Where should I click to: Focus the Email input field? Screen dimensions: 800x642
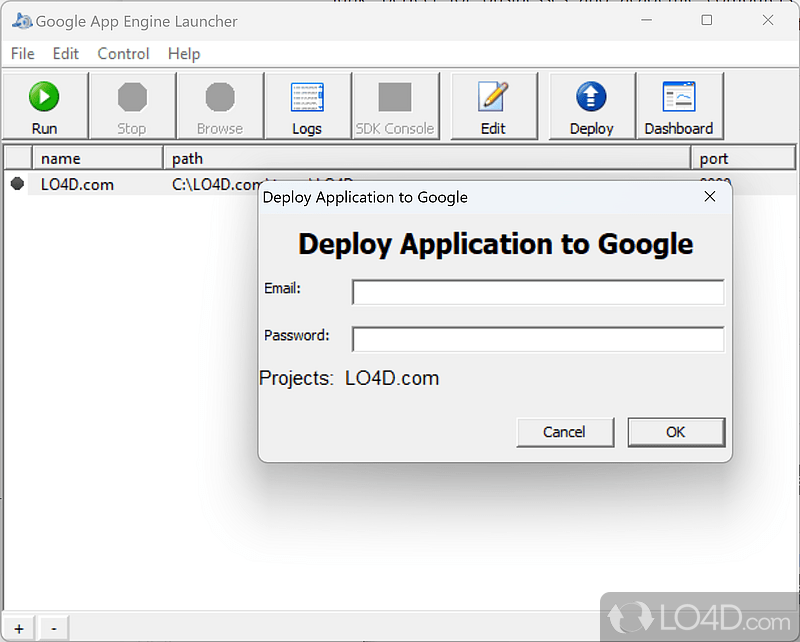538,292
